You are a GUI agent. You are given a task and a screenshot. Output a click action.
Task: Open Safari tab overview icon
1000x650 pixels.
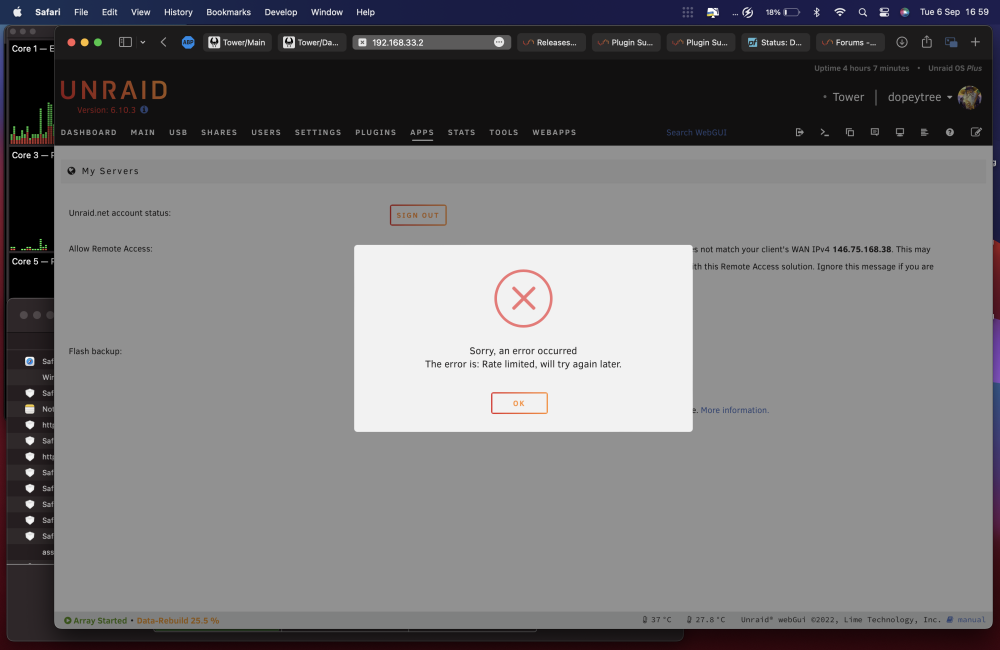(x=951, y=42)
